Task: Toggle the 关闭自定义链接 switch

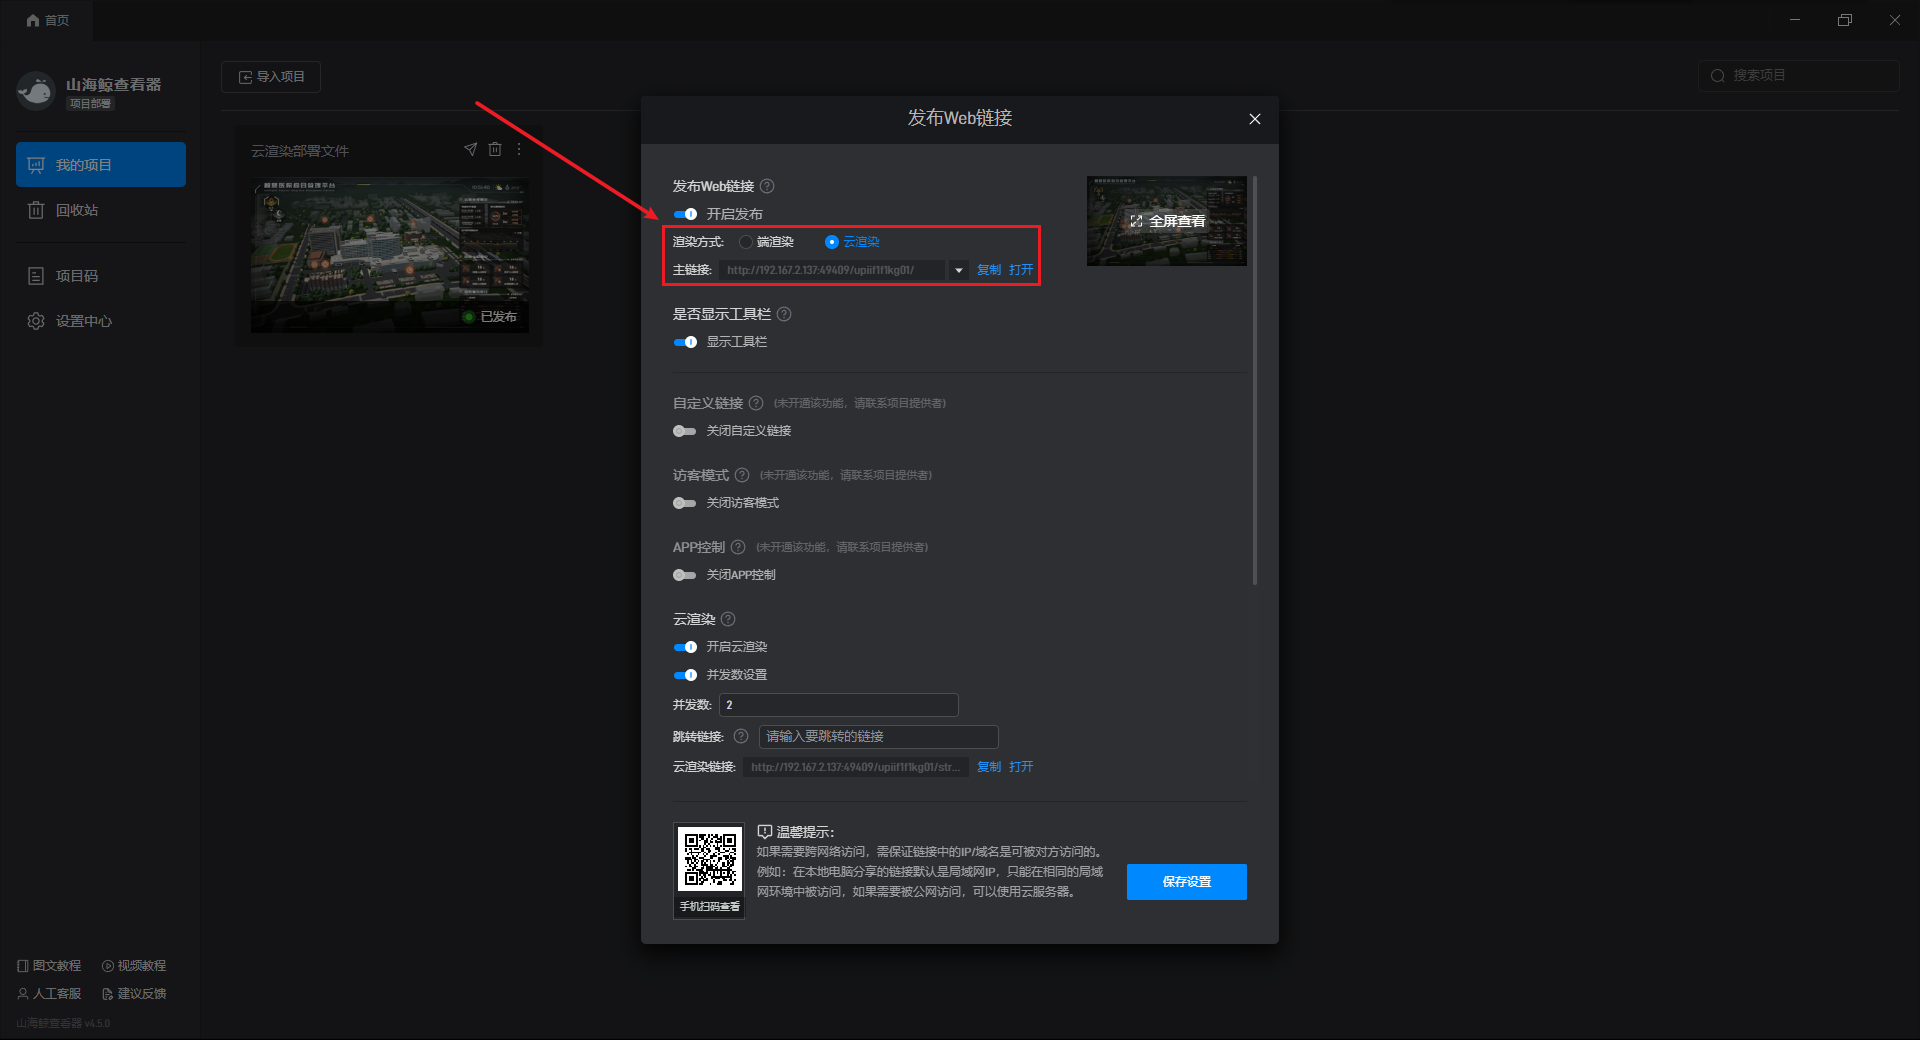Action: tap(685, 431)
